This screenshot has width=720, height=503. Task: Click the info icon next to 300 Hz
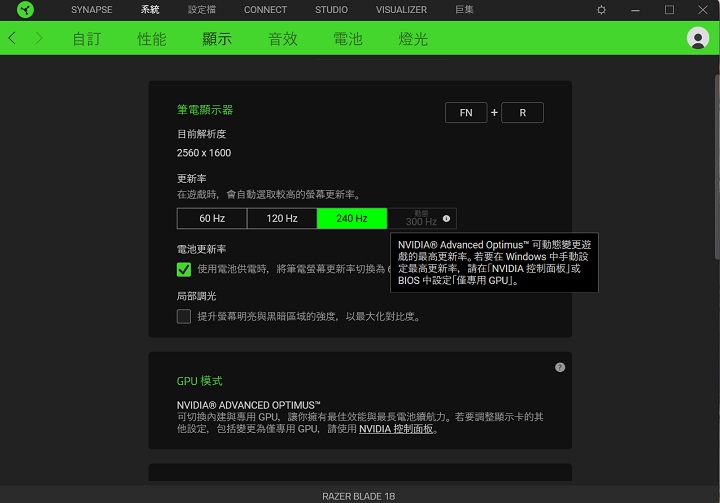click(446, 219)
